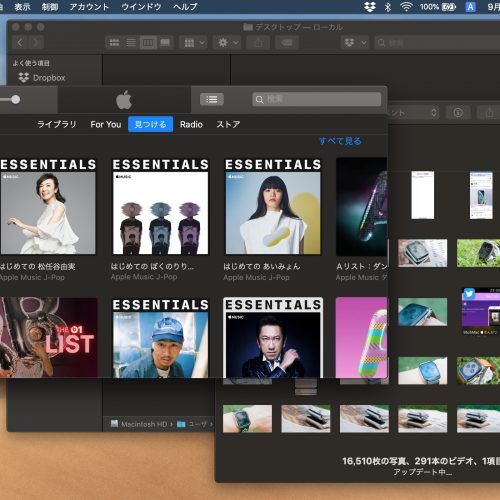
Task: Click the Photos share button
Action: [x=489, y=113]
